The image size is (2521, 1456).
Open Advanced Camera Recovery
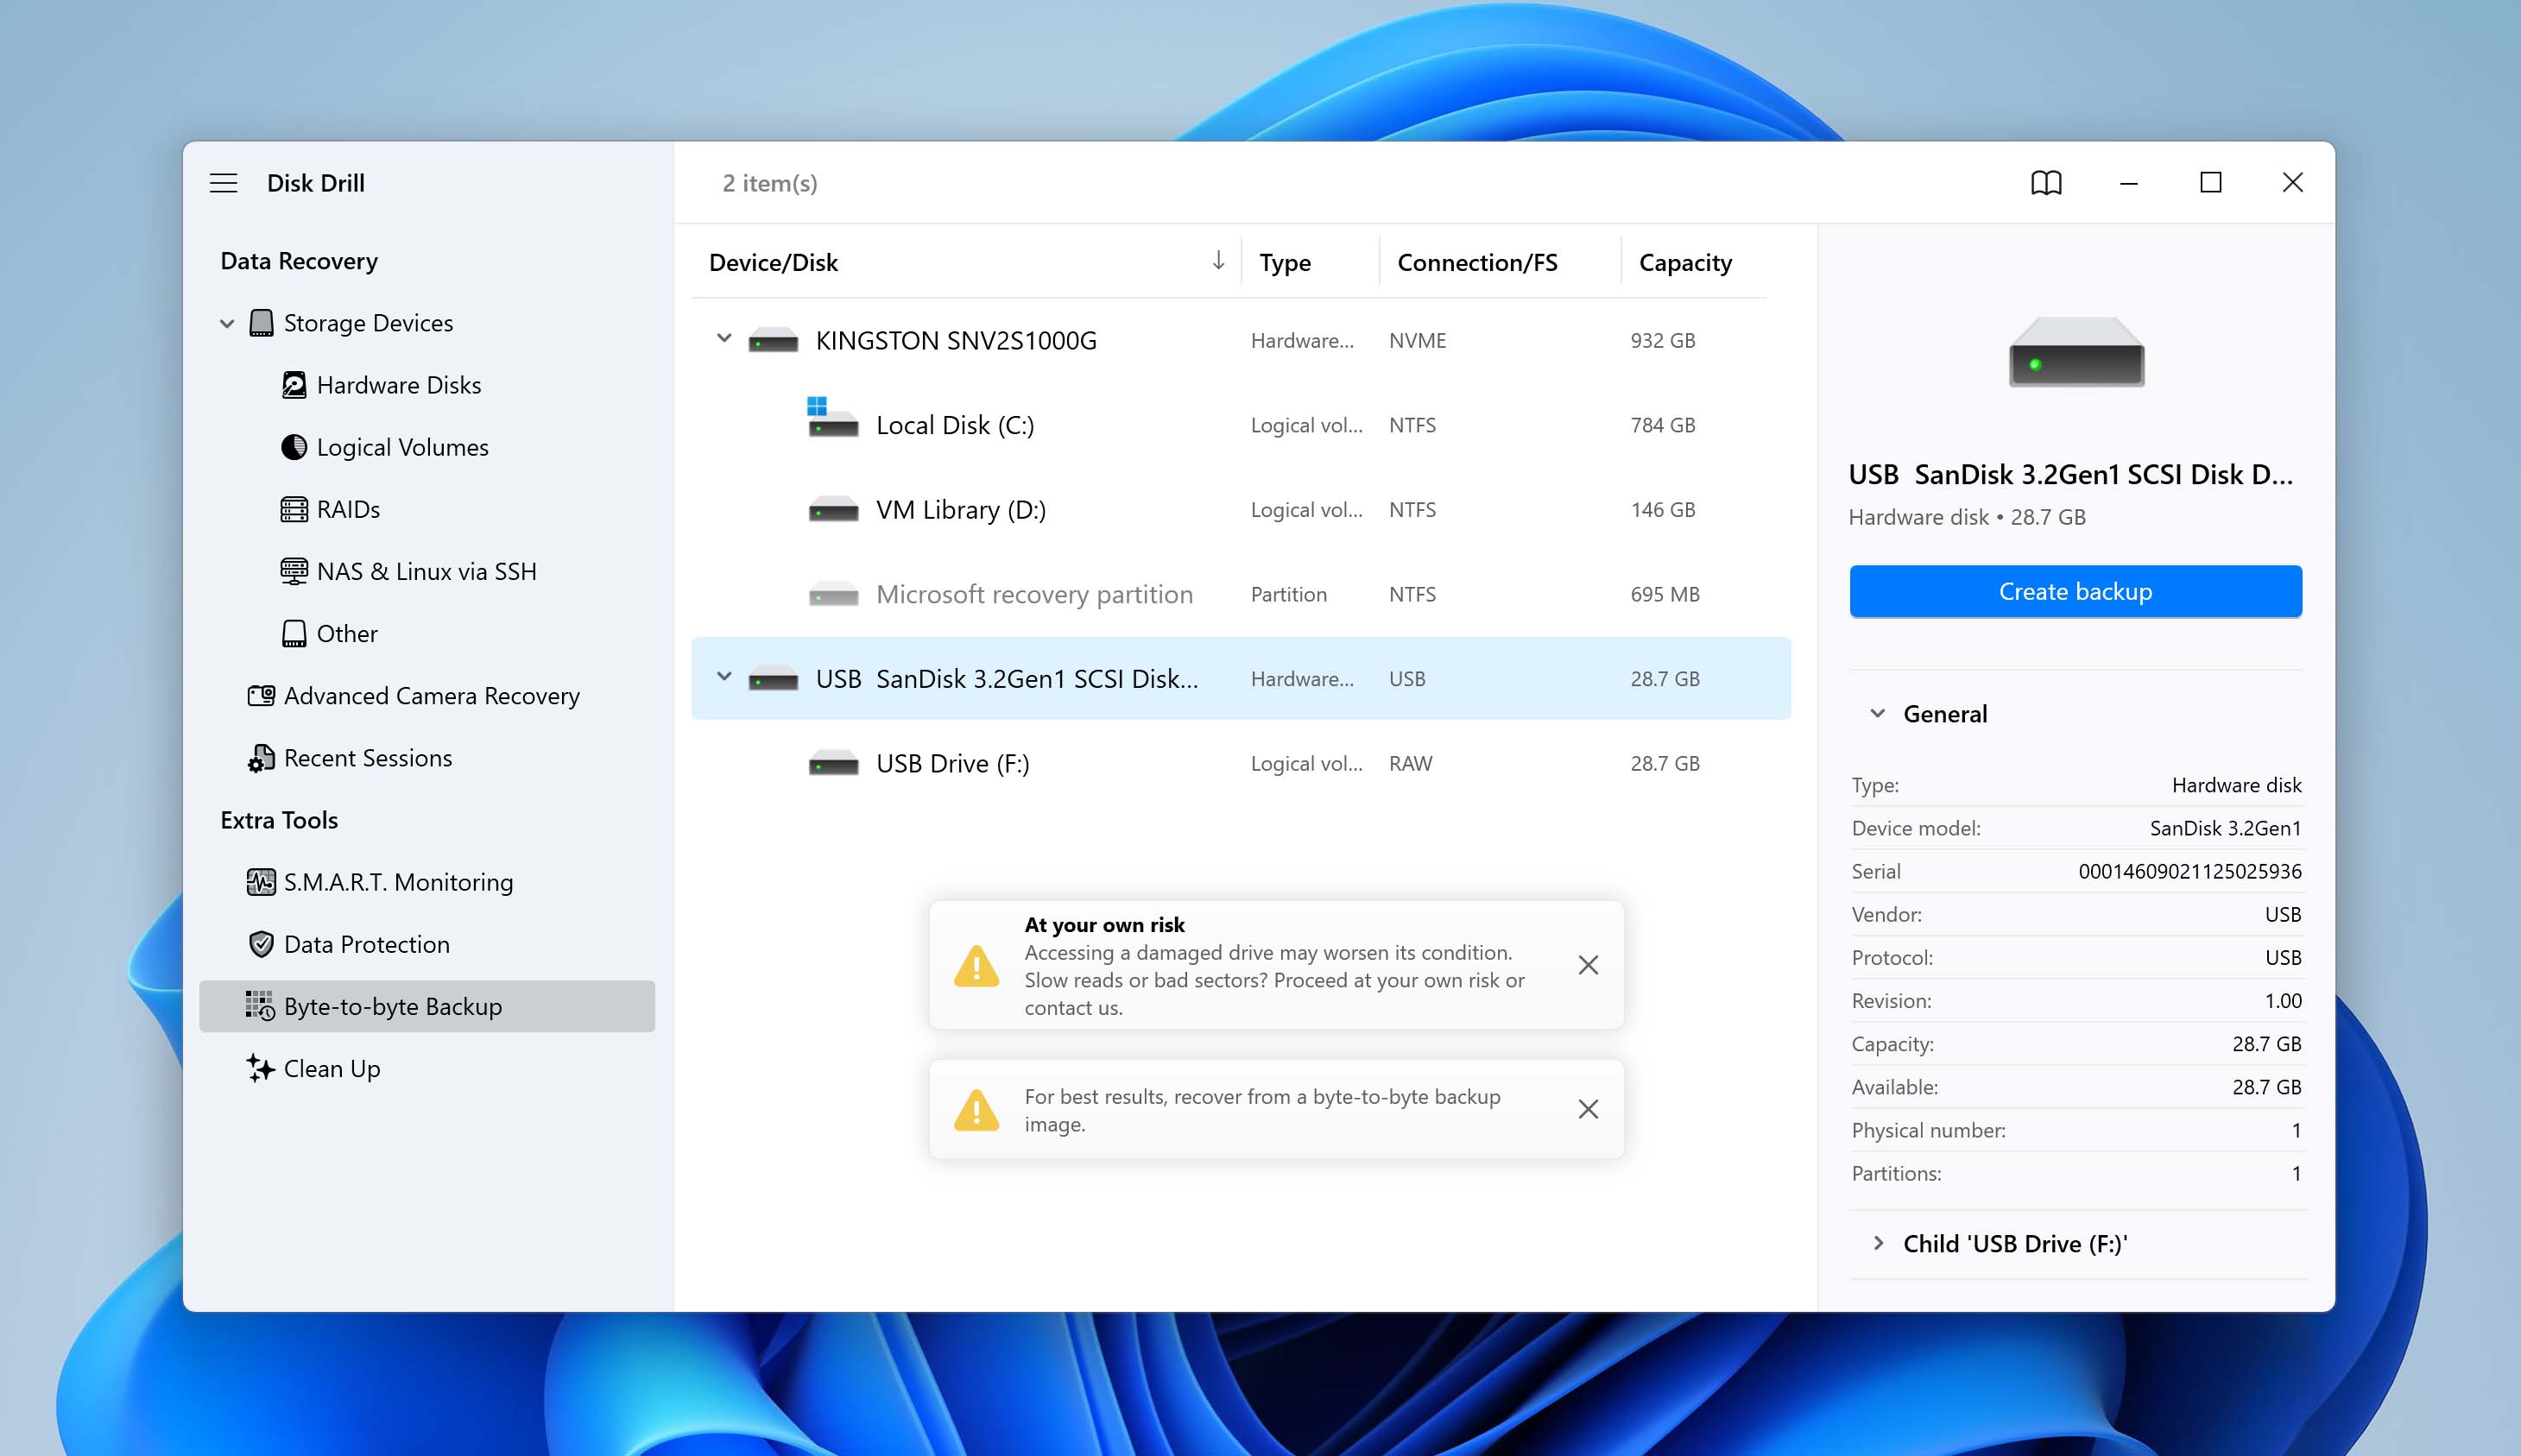431,695
